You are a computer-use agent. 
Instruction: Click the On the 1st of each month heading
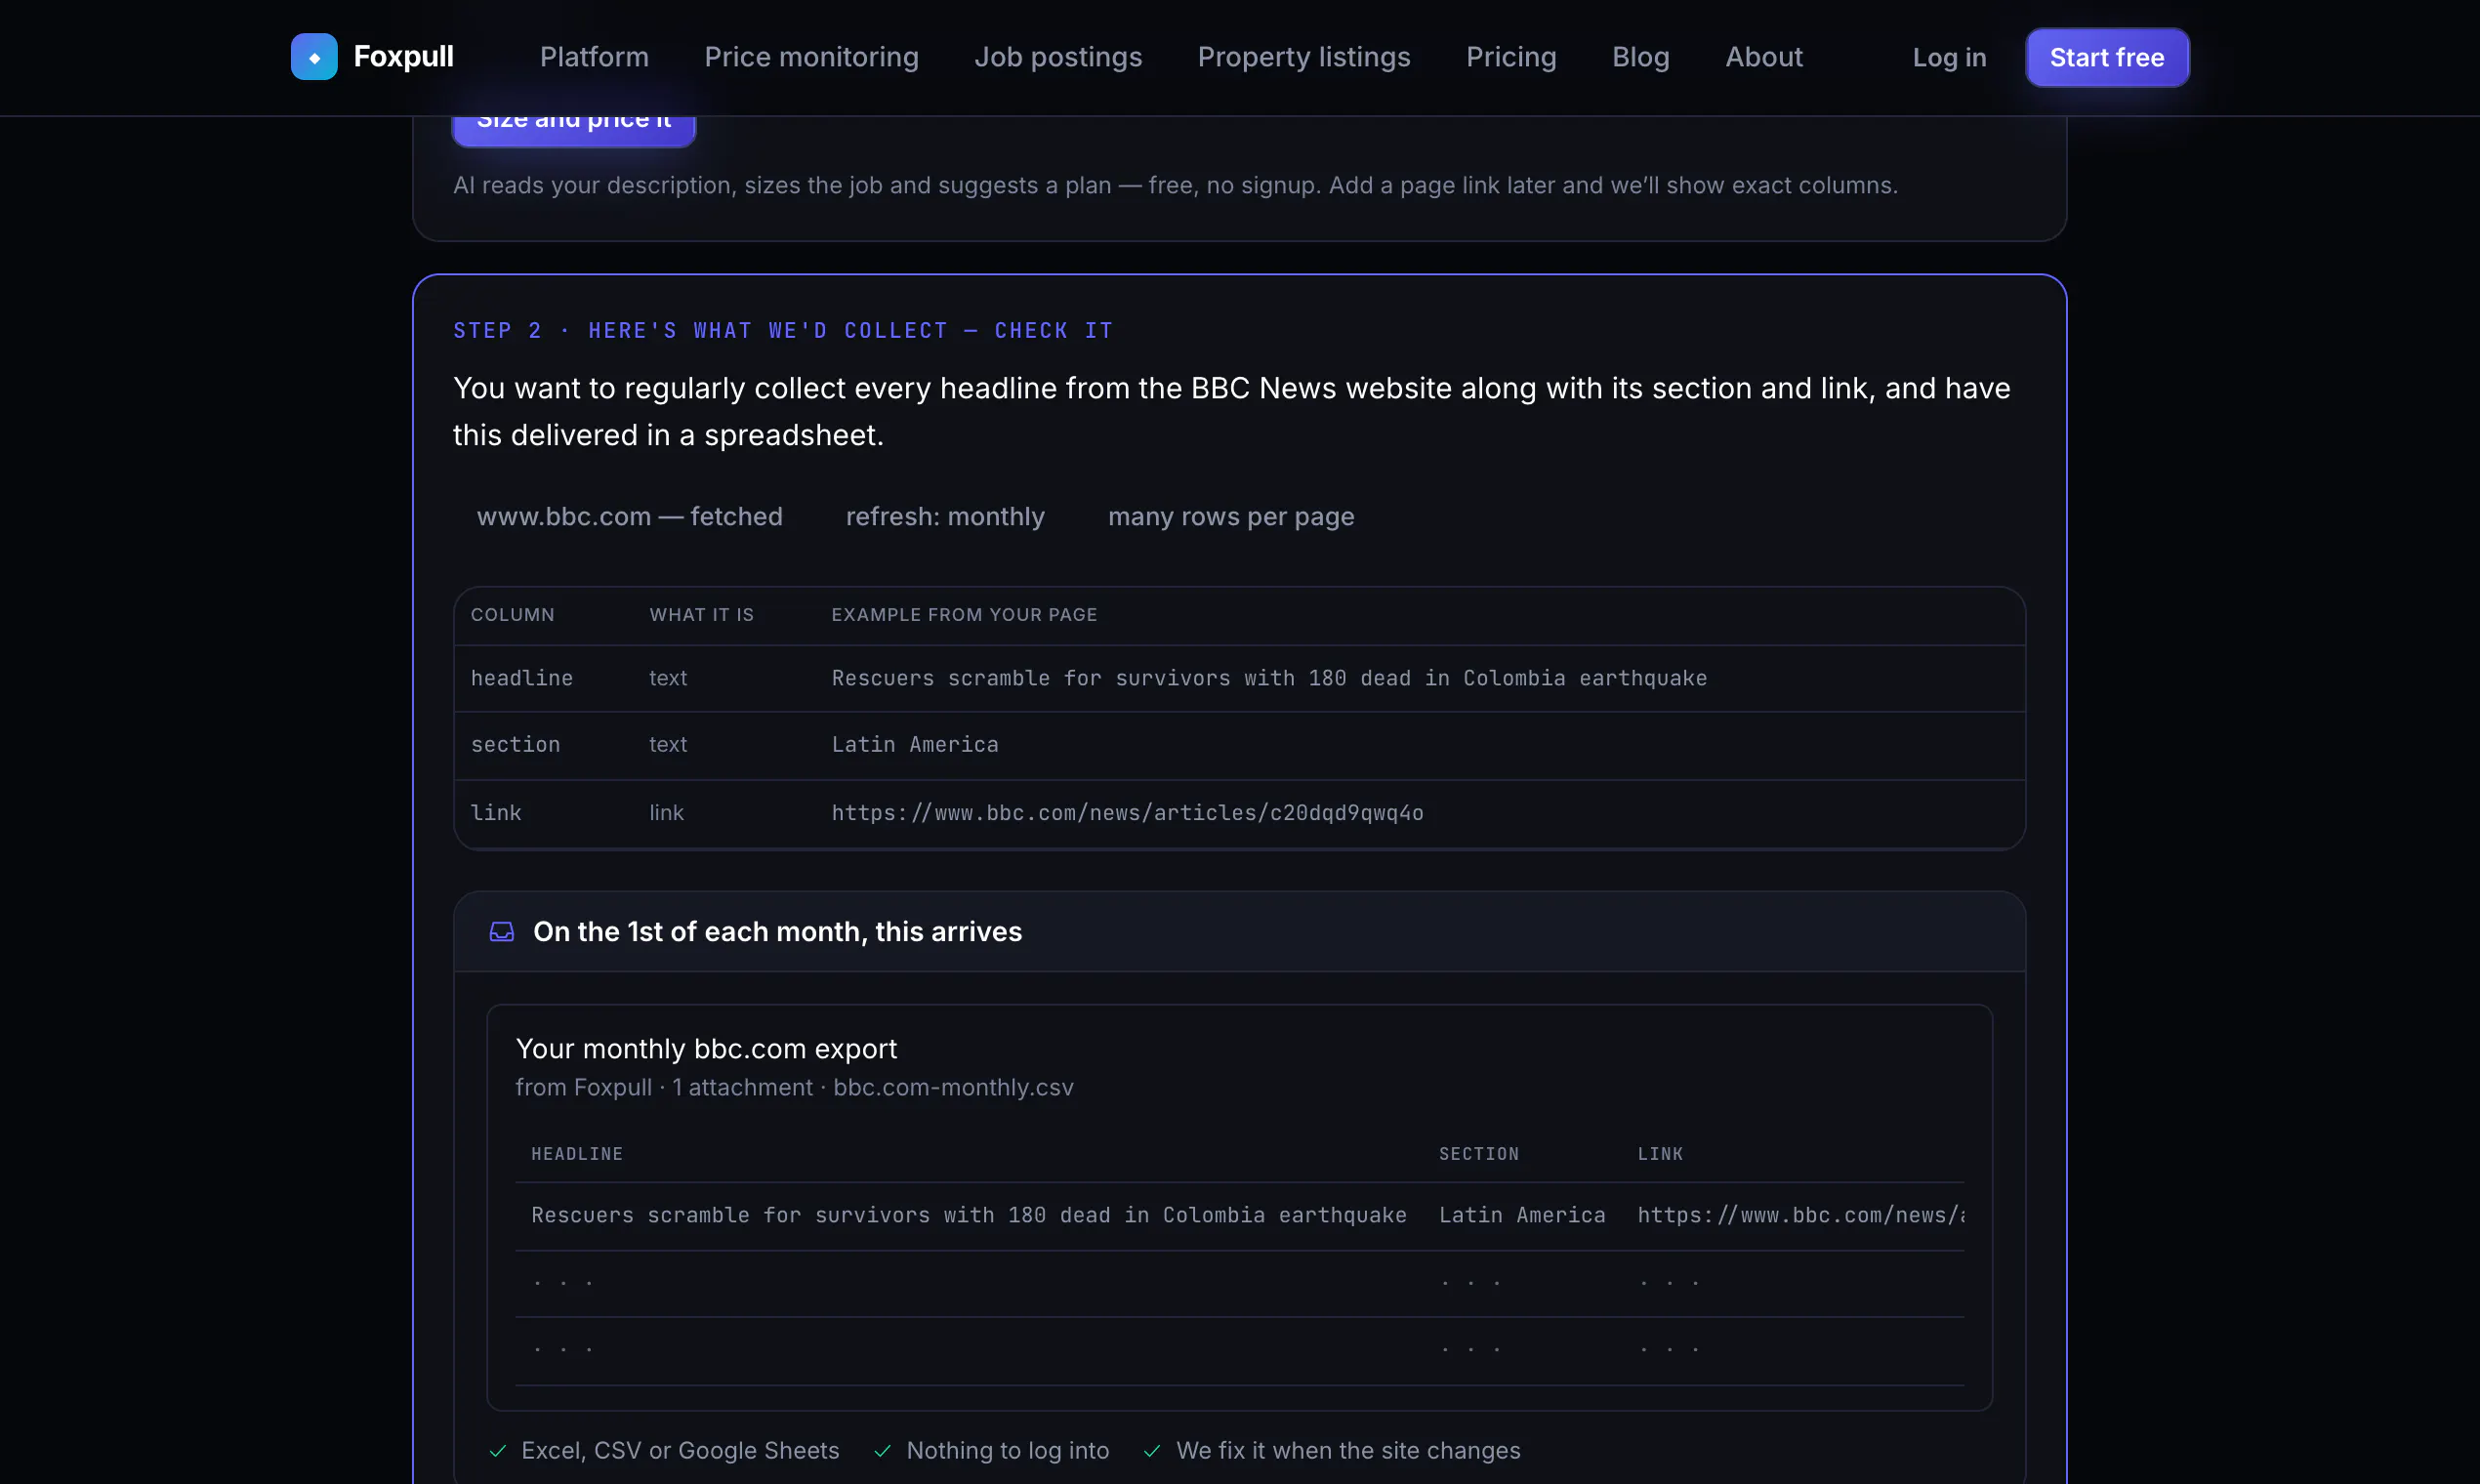(x=777, y=932)
